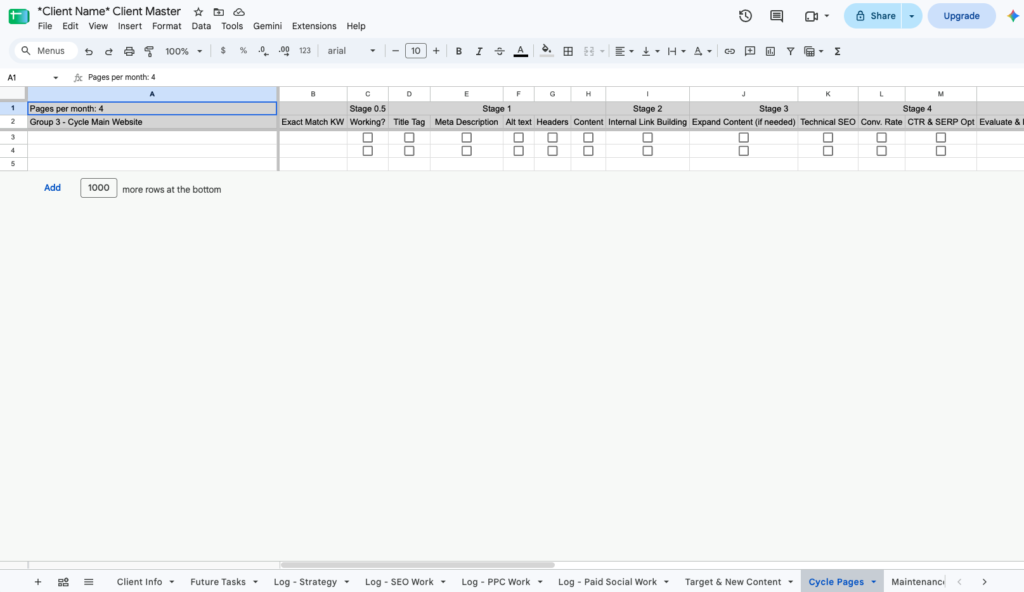Open the Insert menu

click(129, 26)
